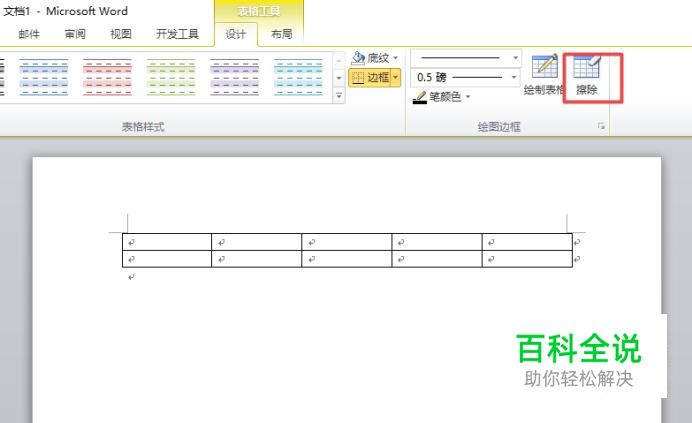
Task: Apply shading with the 底纹 paint bucket
Action: click(358, 58)
